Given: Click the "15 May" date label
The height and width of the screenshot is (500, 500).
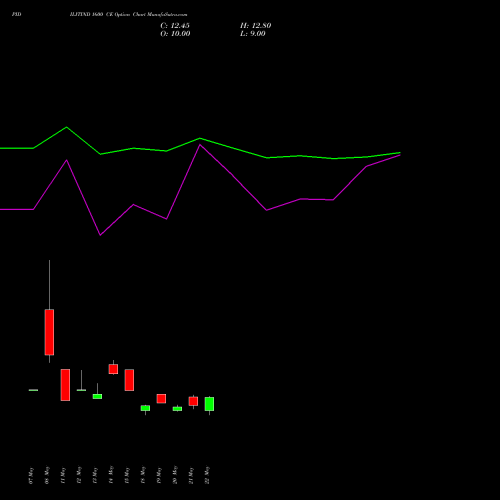Looking at the screenshot, I should coord(127,476).
